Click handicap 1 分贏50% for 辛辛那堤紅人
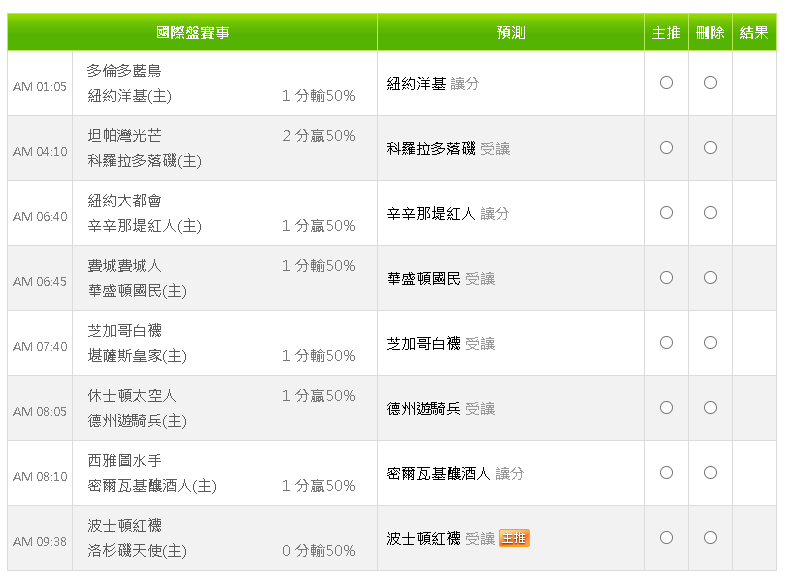Viewport: 786px width, 579px height. click(319, 226)
